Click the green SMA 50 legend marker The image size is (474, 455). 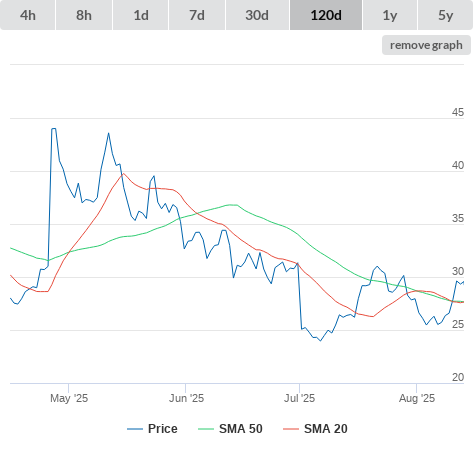(206, 429)
